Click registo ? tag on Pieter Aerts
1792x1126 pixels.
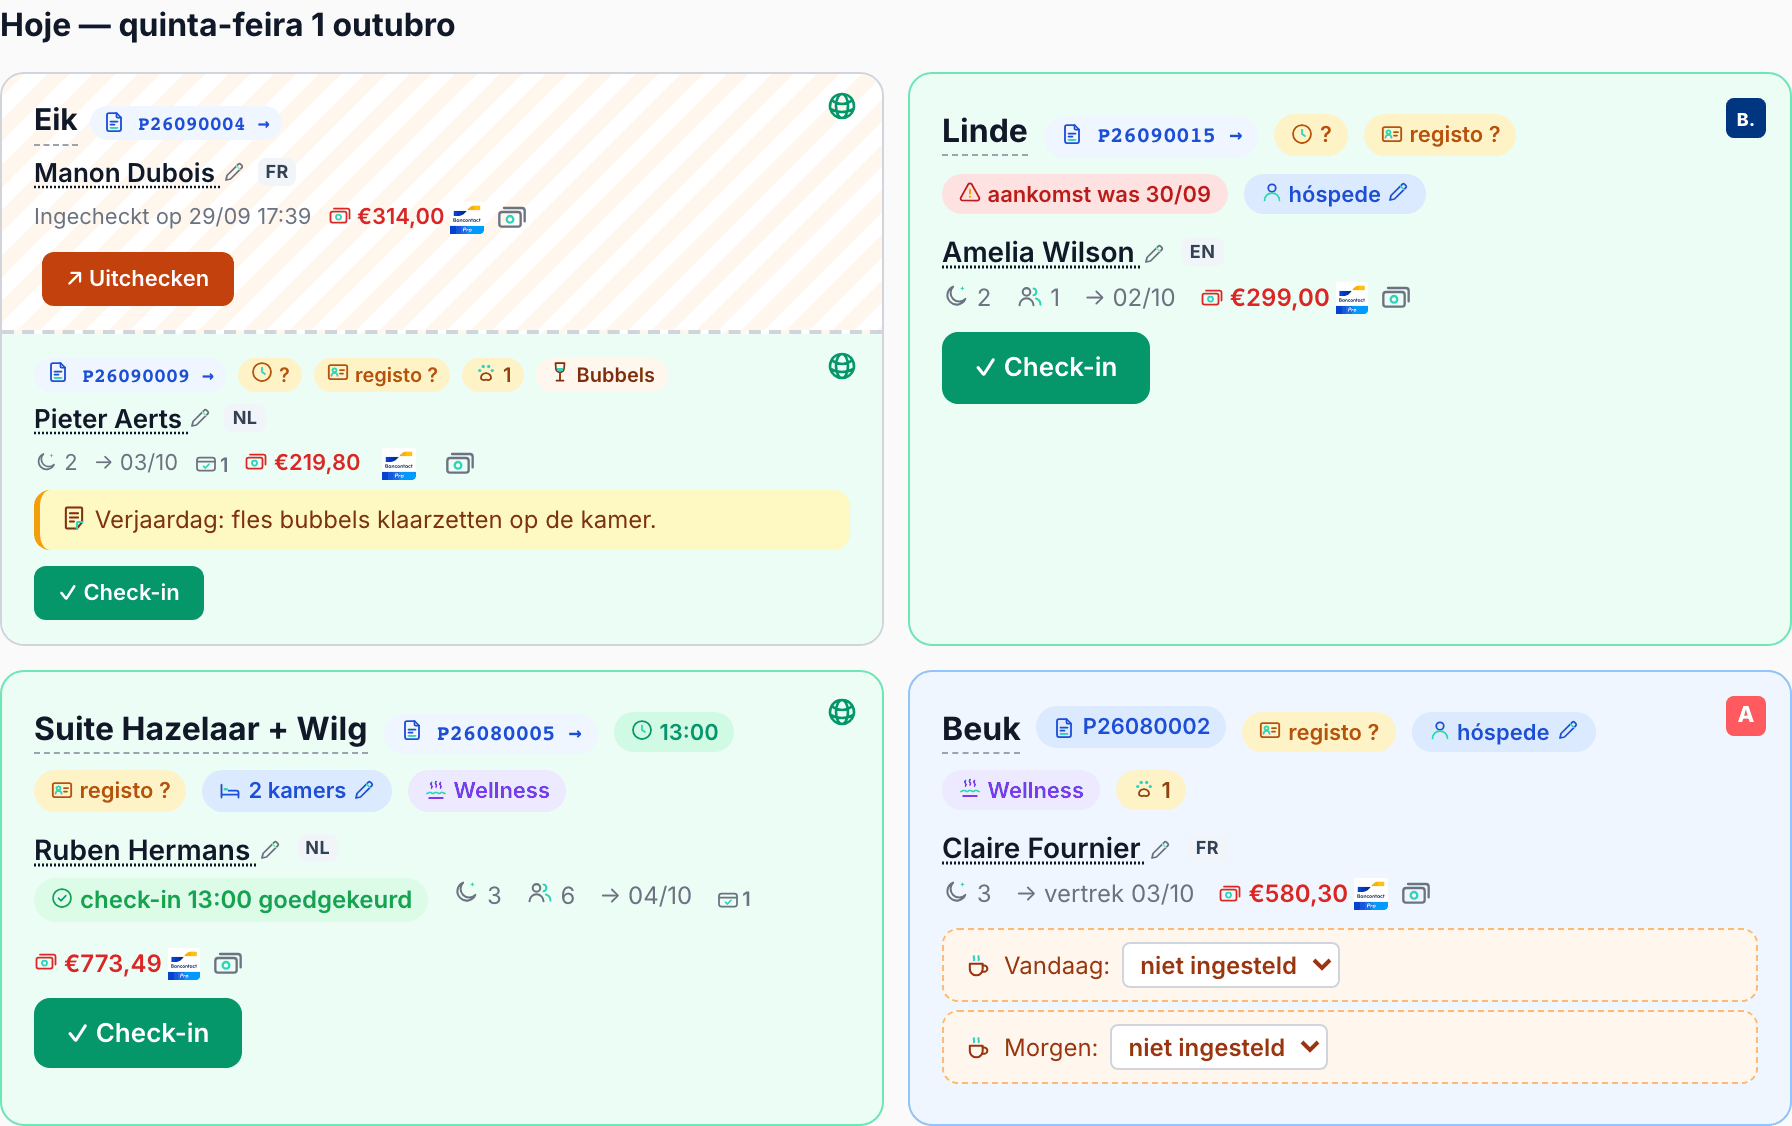(x=382, y=375)
